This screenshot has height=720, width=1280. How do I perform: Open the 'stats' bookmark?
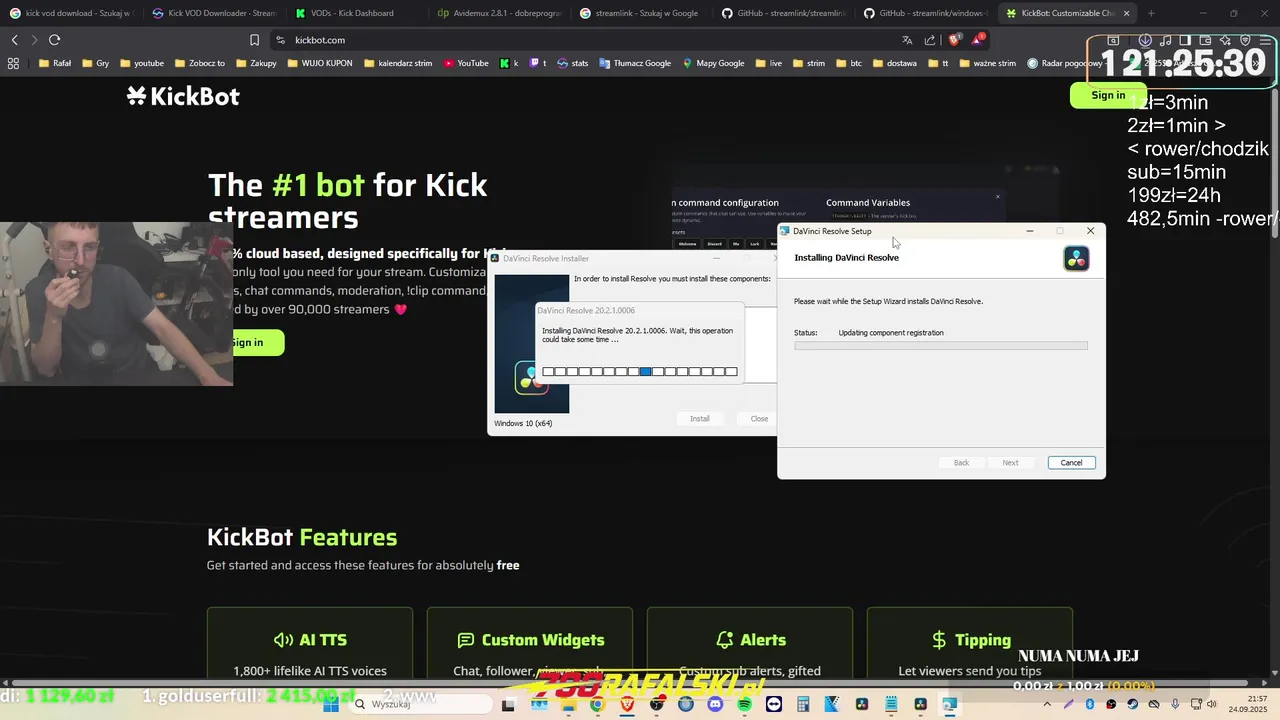pyautogui.click(x=573, y=63)
